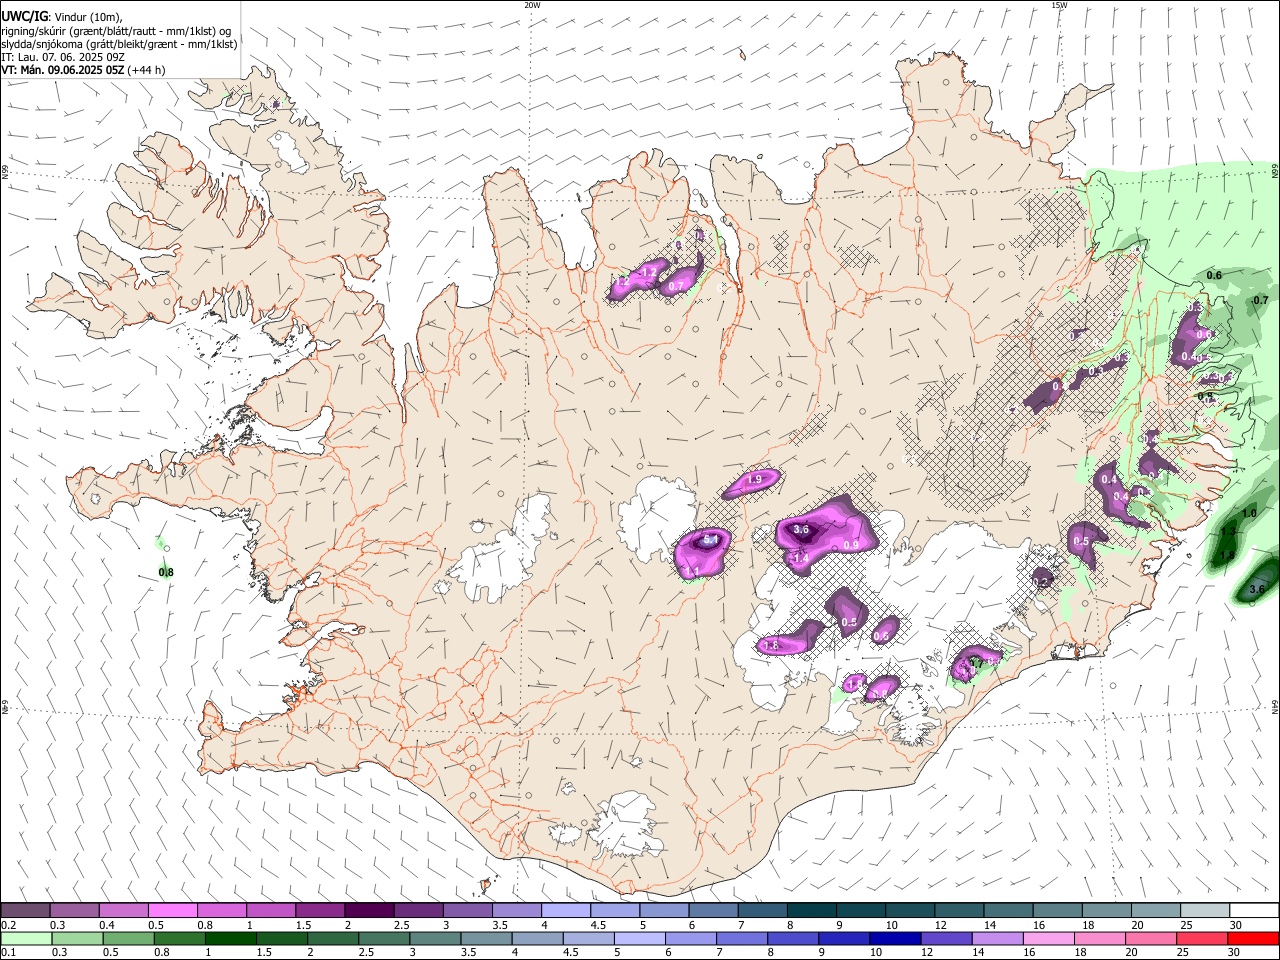This screenshot has height=960, width=1280.
Task: Click the 20W longitude label
Action: pyautogui.click(x=532, y=5)
